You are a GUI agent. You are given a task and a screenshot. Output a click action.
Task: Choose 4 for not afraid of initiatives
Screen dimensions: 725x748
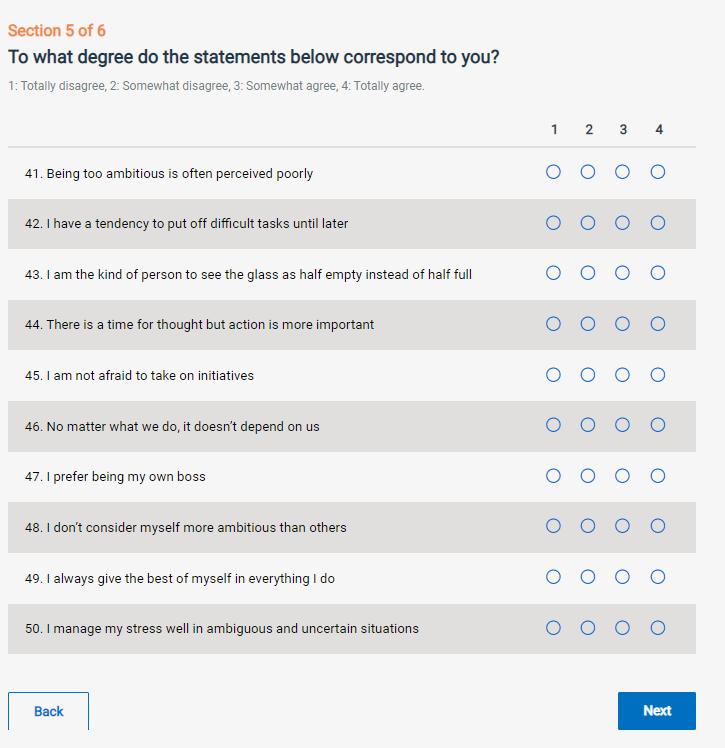click(657, 375)
